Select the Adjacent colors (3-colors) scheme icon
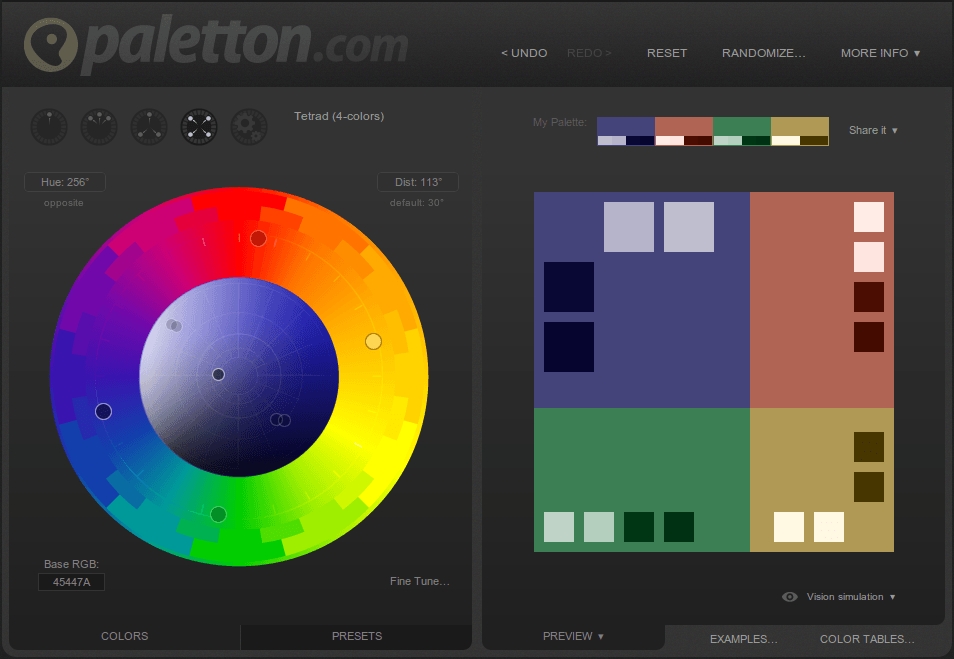The image size is (954, 659). 99,127
